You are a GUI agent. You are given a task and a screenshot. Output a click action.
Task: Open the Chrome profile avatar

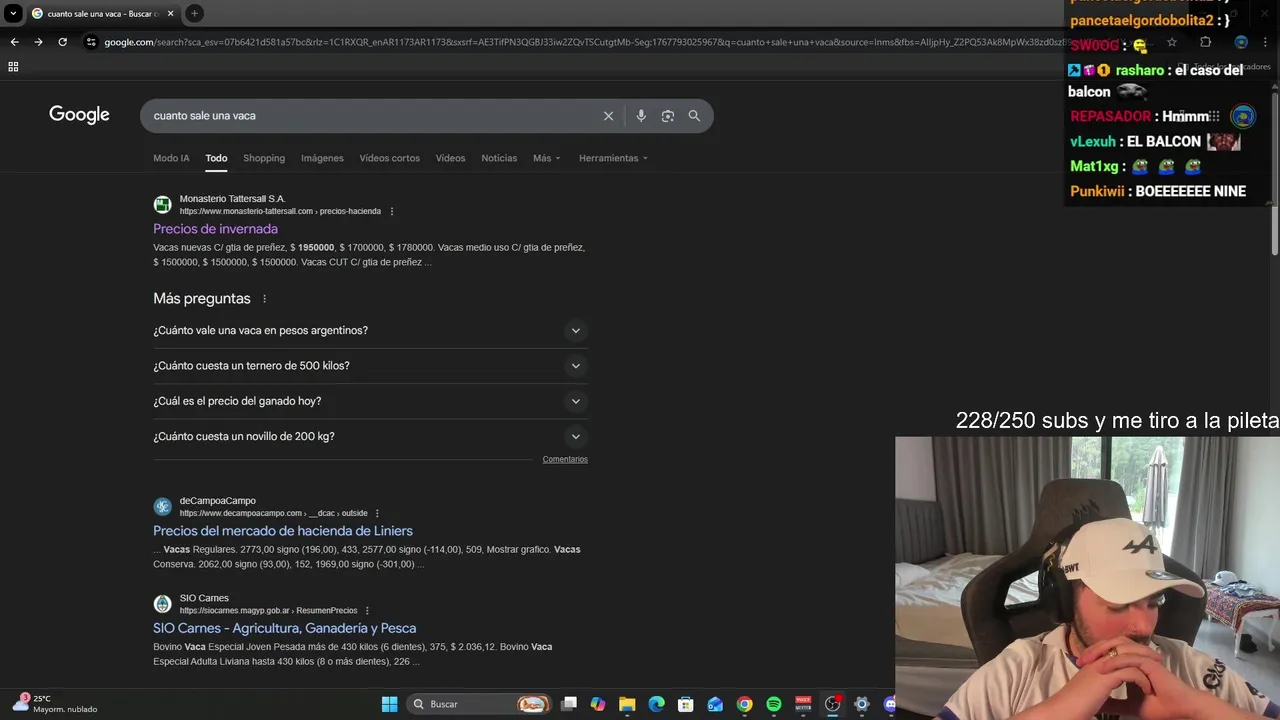click(x=1241, y=42)
